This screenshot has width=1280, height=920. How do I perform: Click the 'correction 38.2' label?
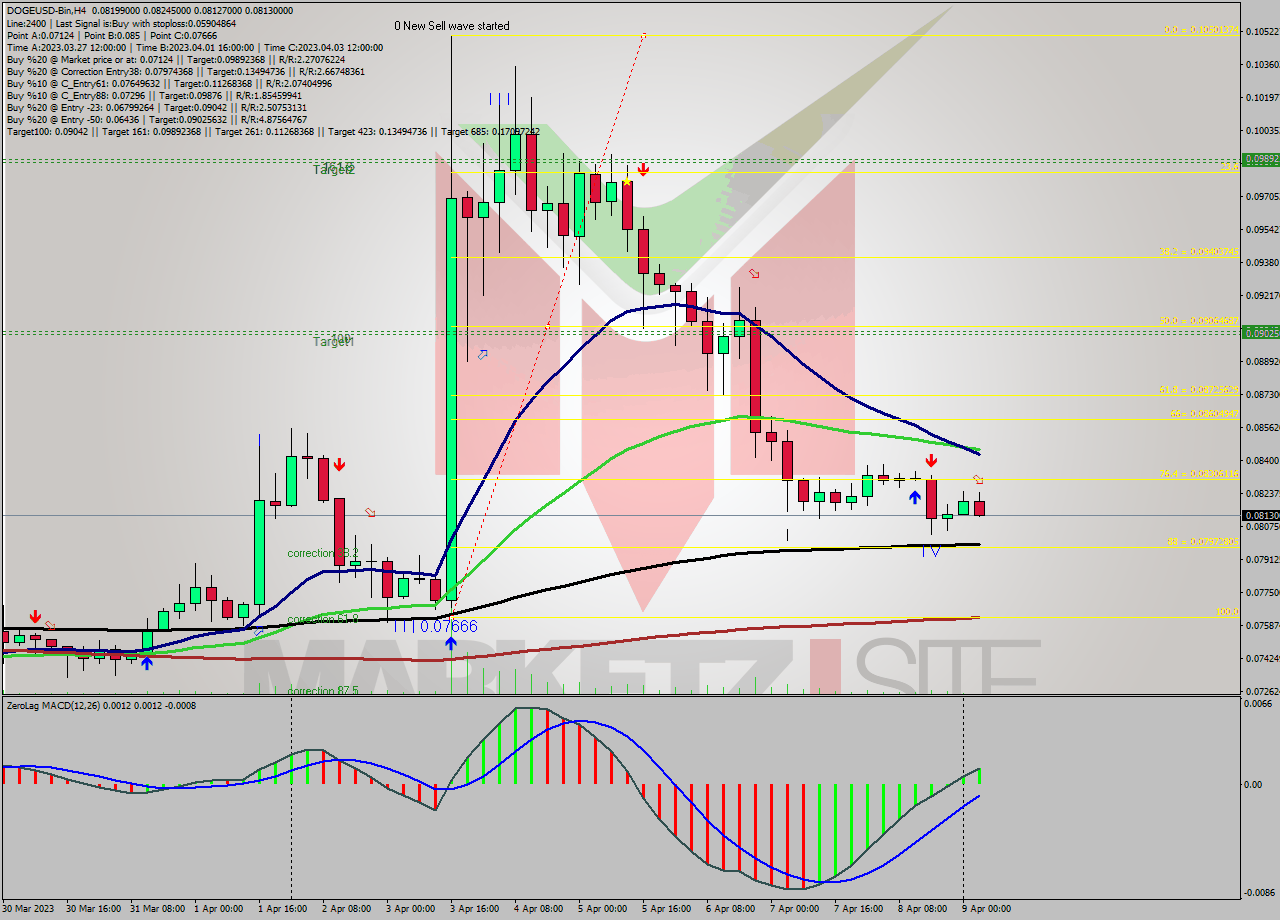[322, 553]
